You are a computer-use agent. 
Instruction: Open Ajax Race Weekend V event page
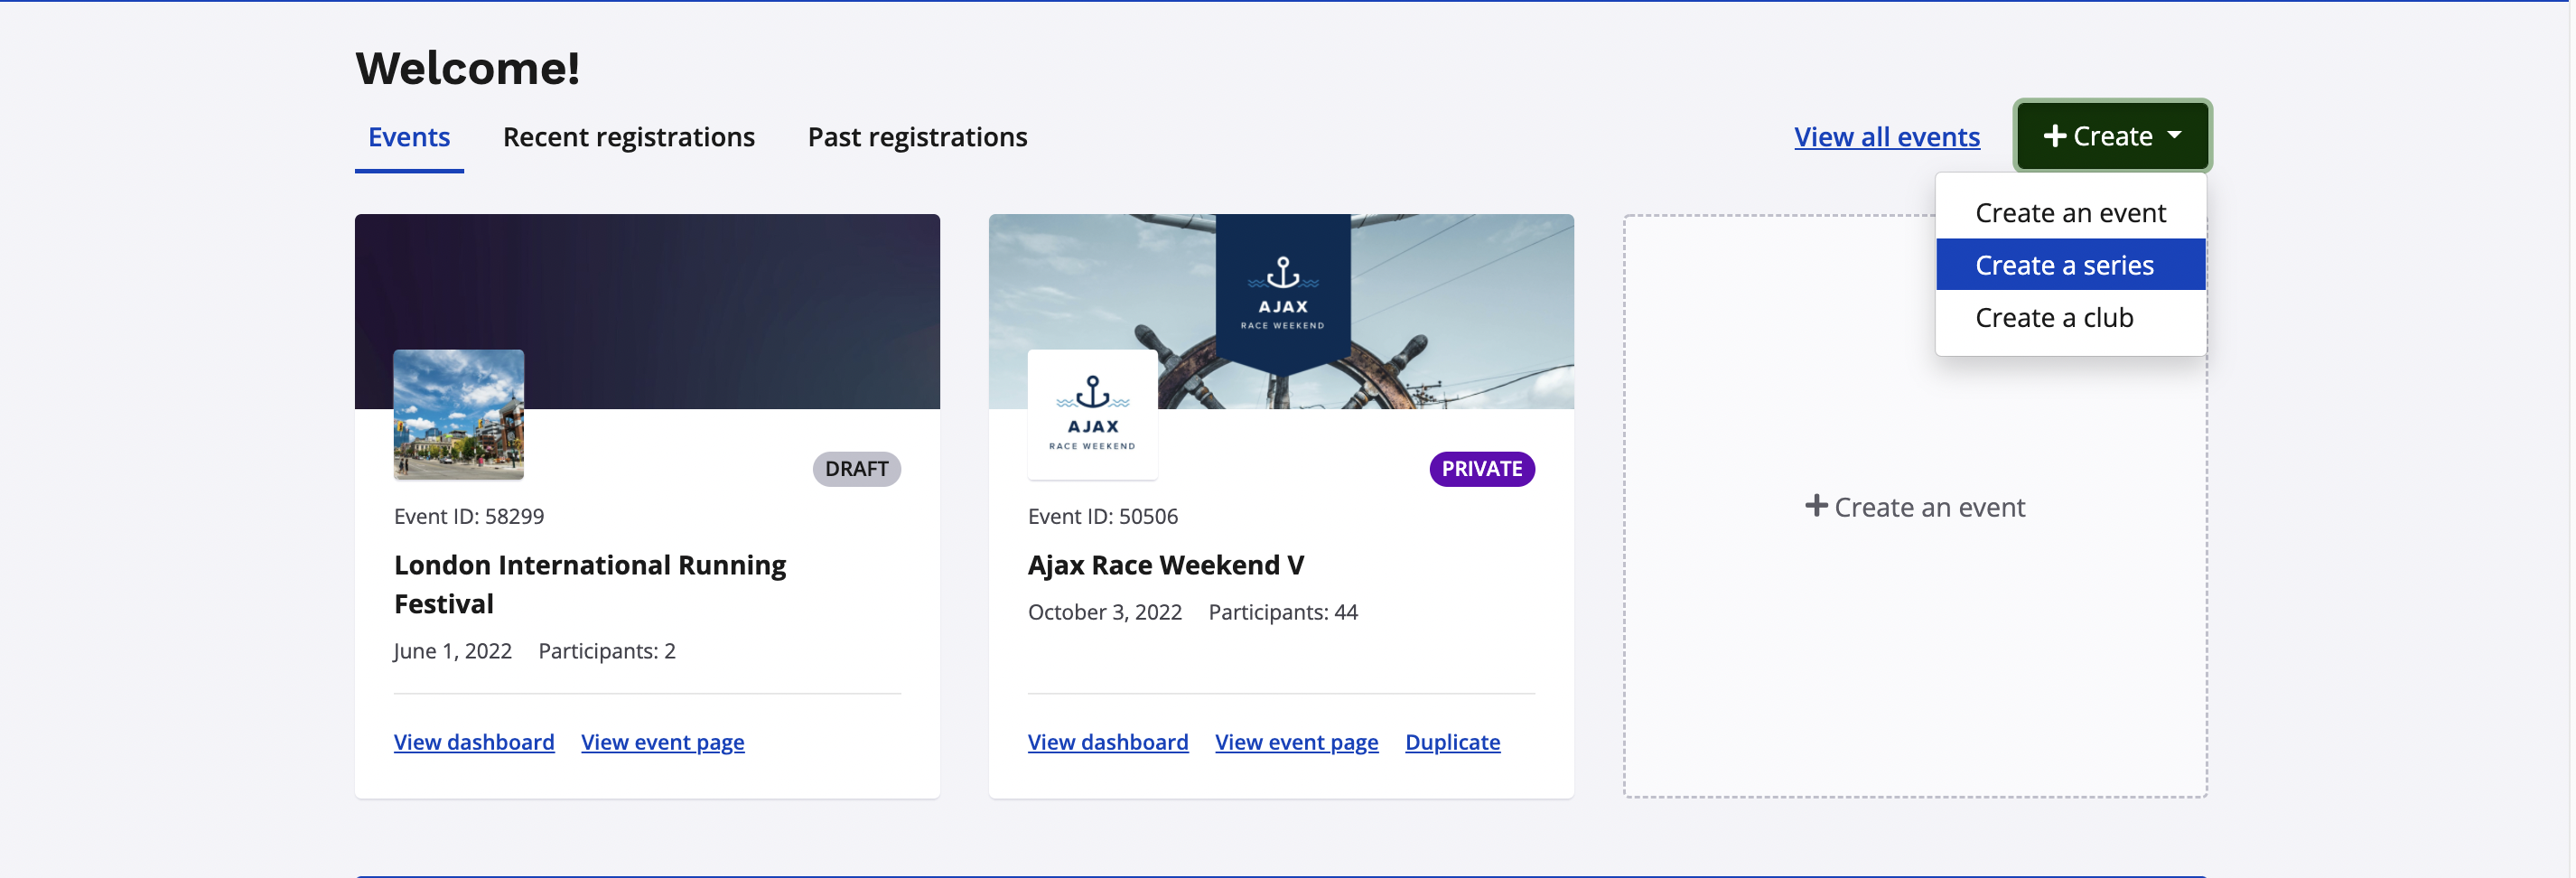pyautogui.click(x=1296, y=742)
